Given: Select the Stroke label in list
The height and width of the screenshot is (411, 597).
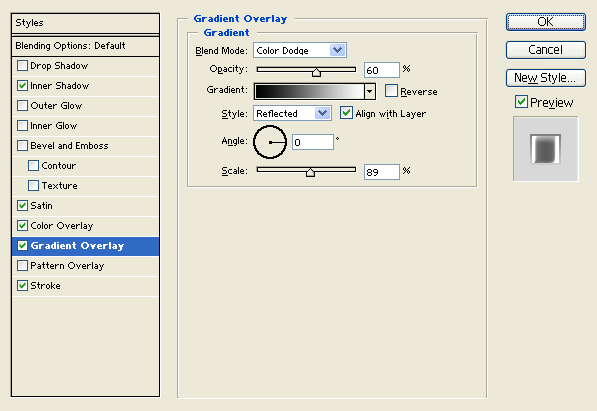Looking at the screenshot, I should coord(45,286).
